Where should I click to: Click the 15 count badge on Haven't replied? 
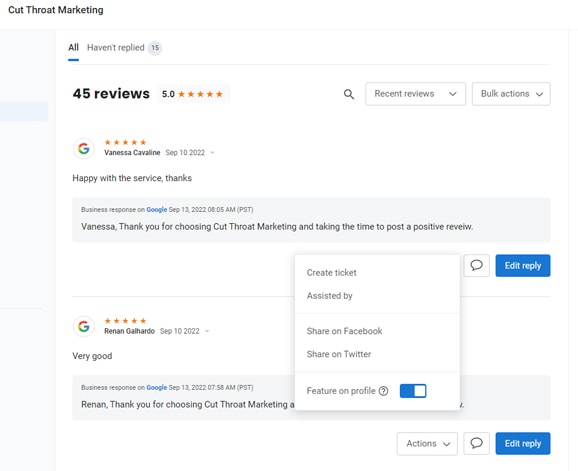tap(155, 48)
